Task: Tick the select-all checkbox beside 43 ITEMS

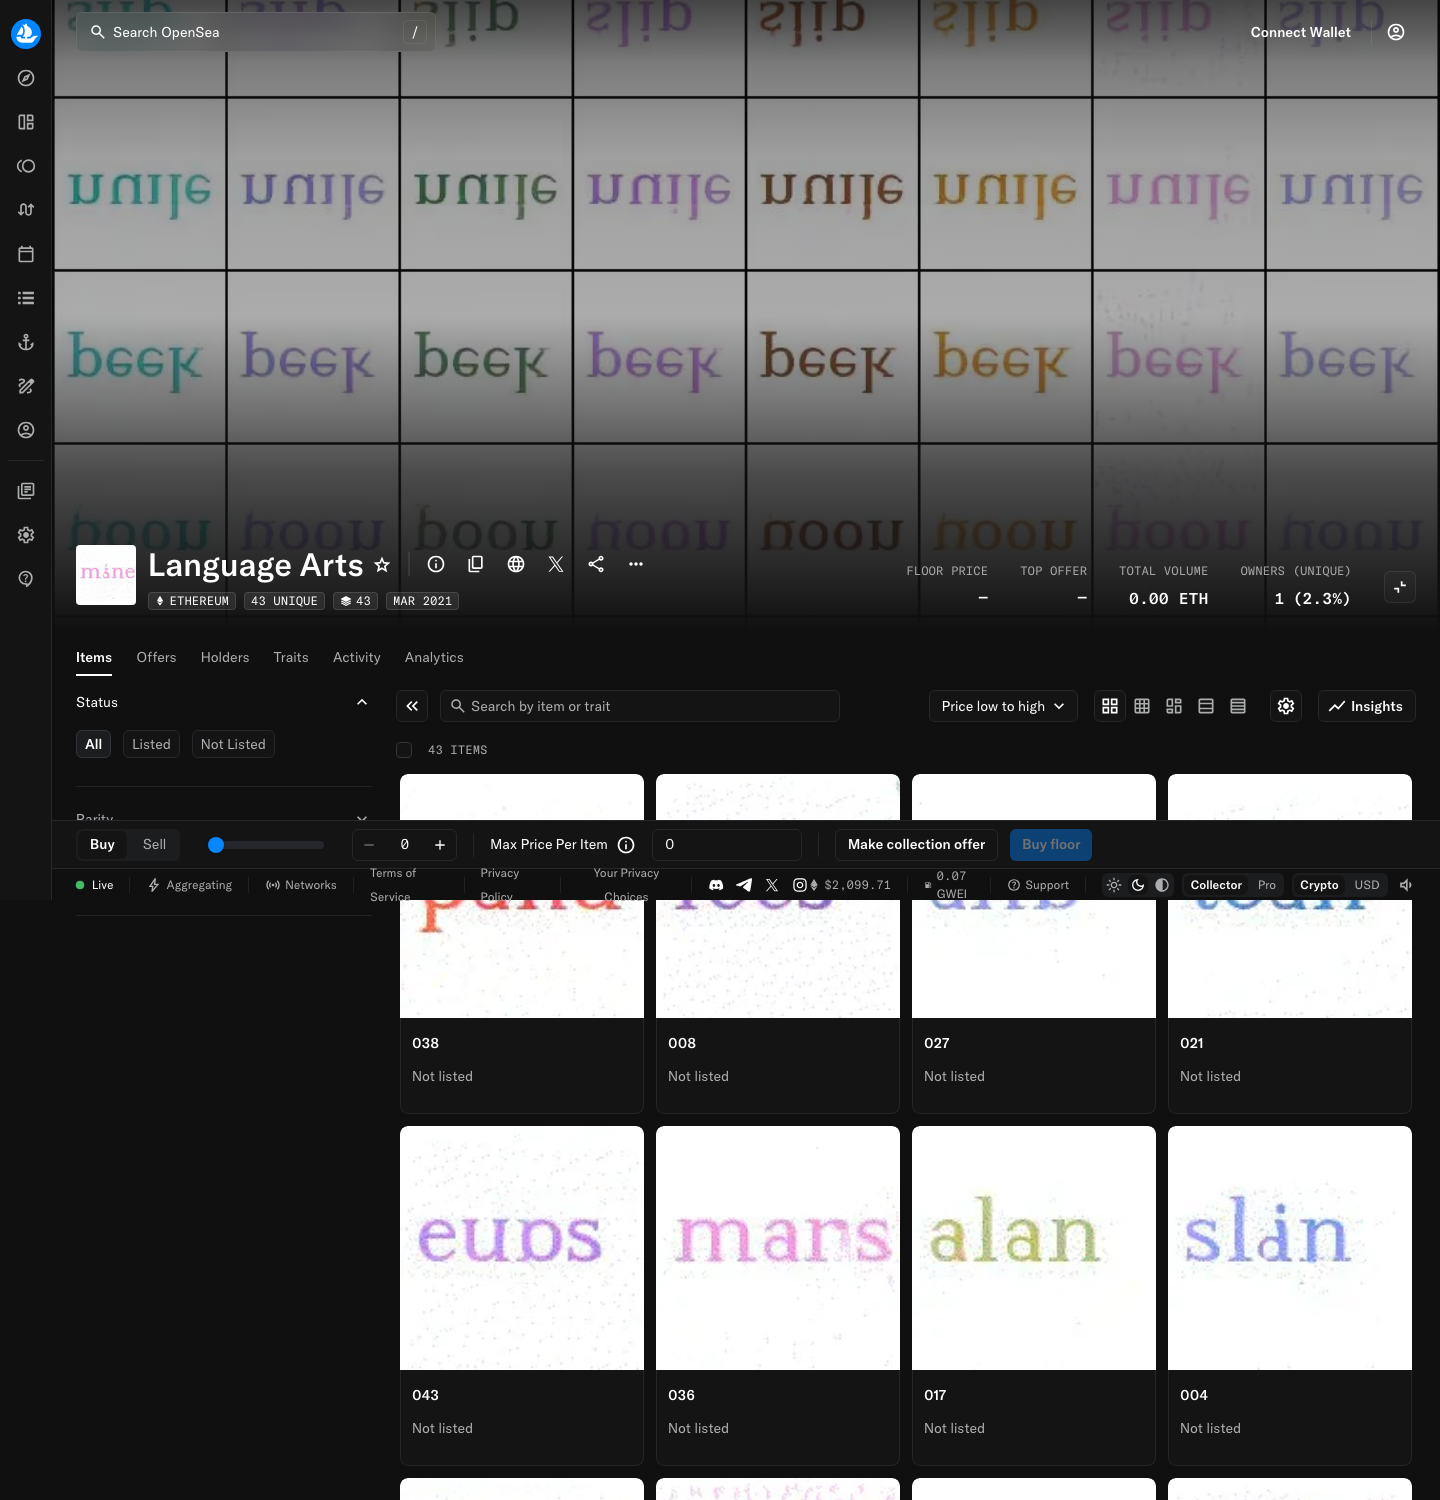Action: tap(404, 750)
